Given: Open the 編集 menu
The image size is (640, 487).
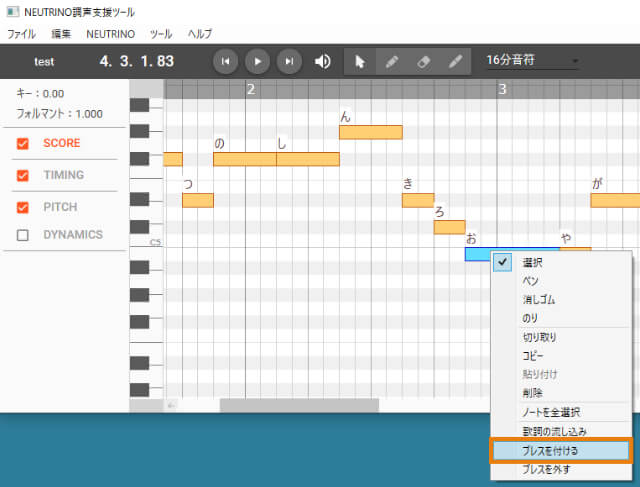Looking at the screenshot, I should click(61, 34).
